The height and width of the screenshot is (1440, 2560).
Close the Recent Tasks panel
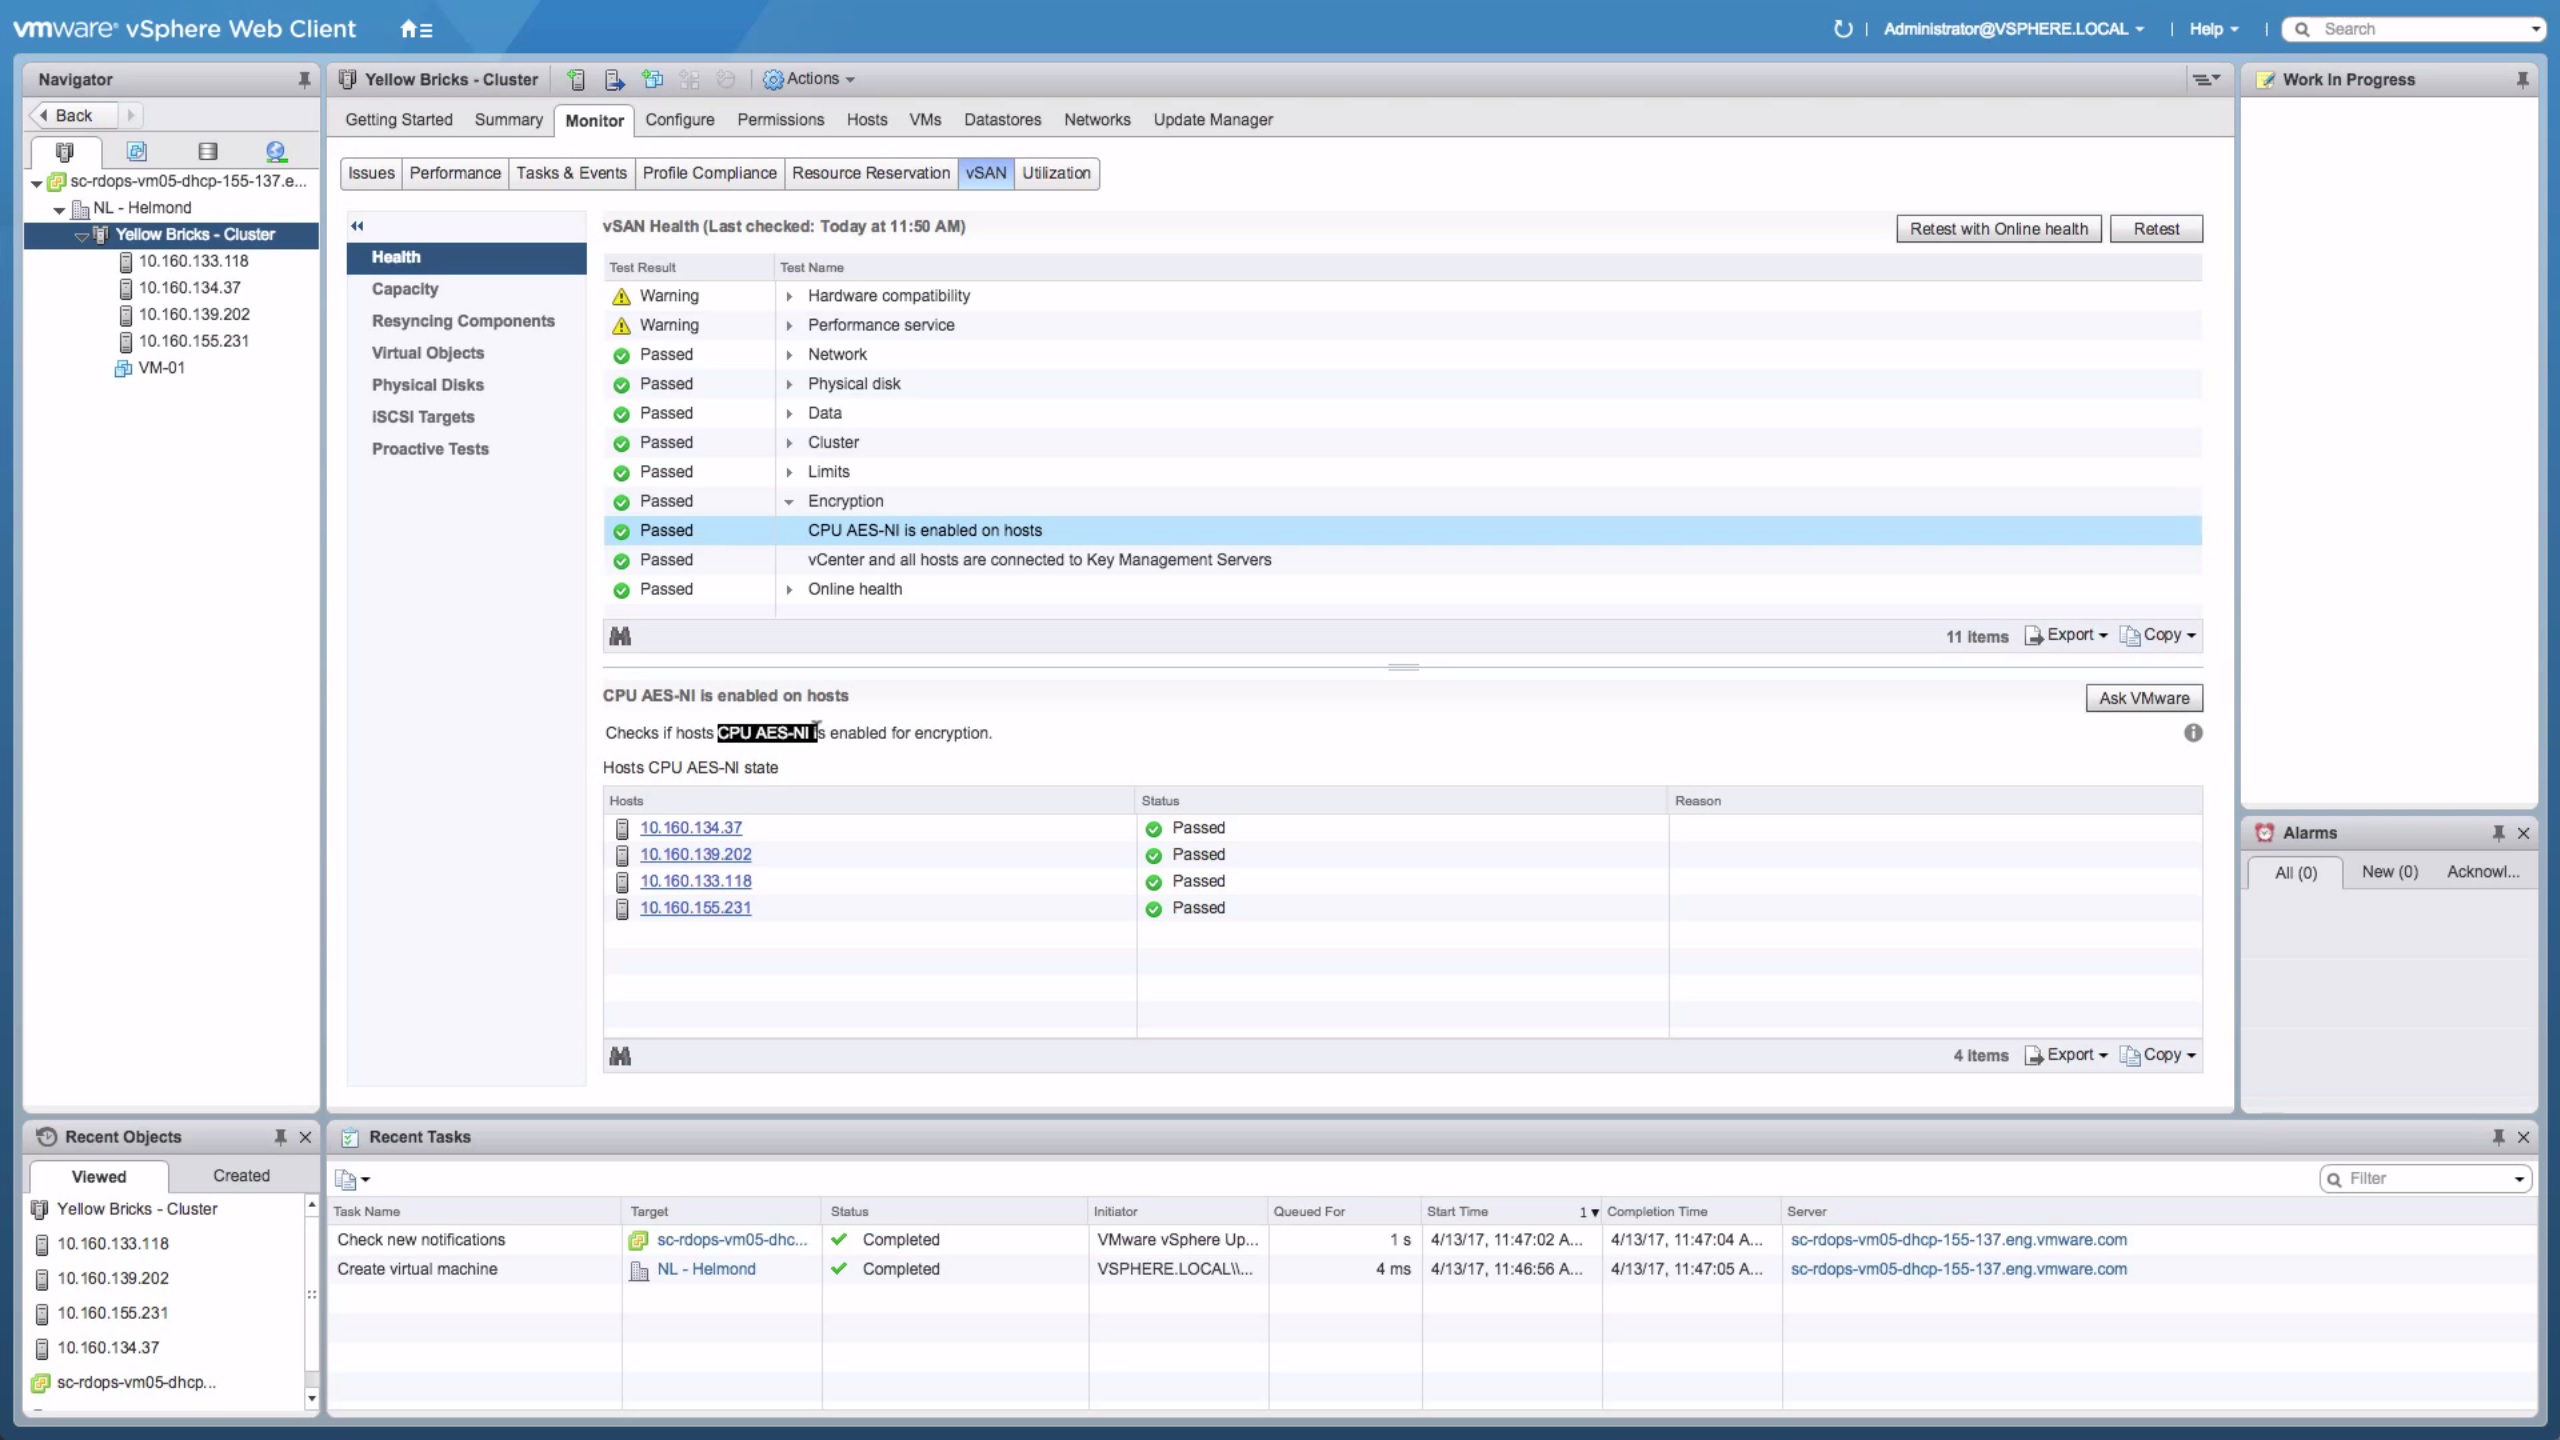[x=2523, y=1137]
